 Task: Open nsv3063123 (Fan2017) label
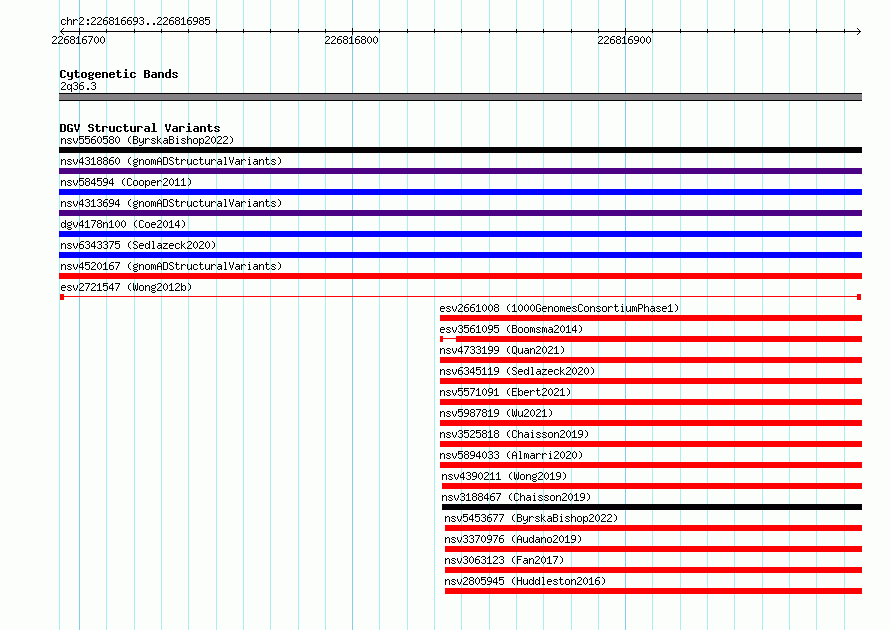pos(504,560)
